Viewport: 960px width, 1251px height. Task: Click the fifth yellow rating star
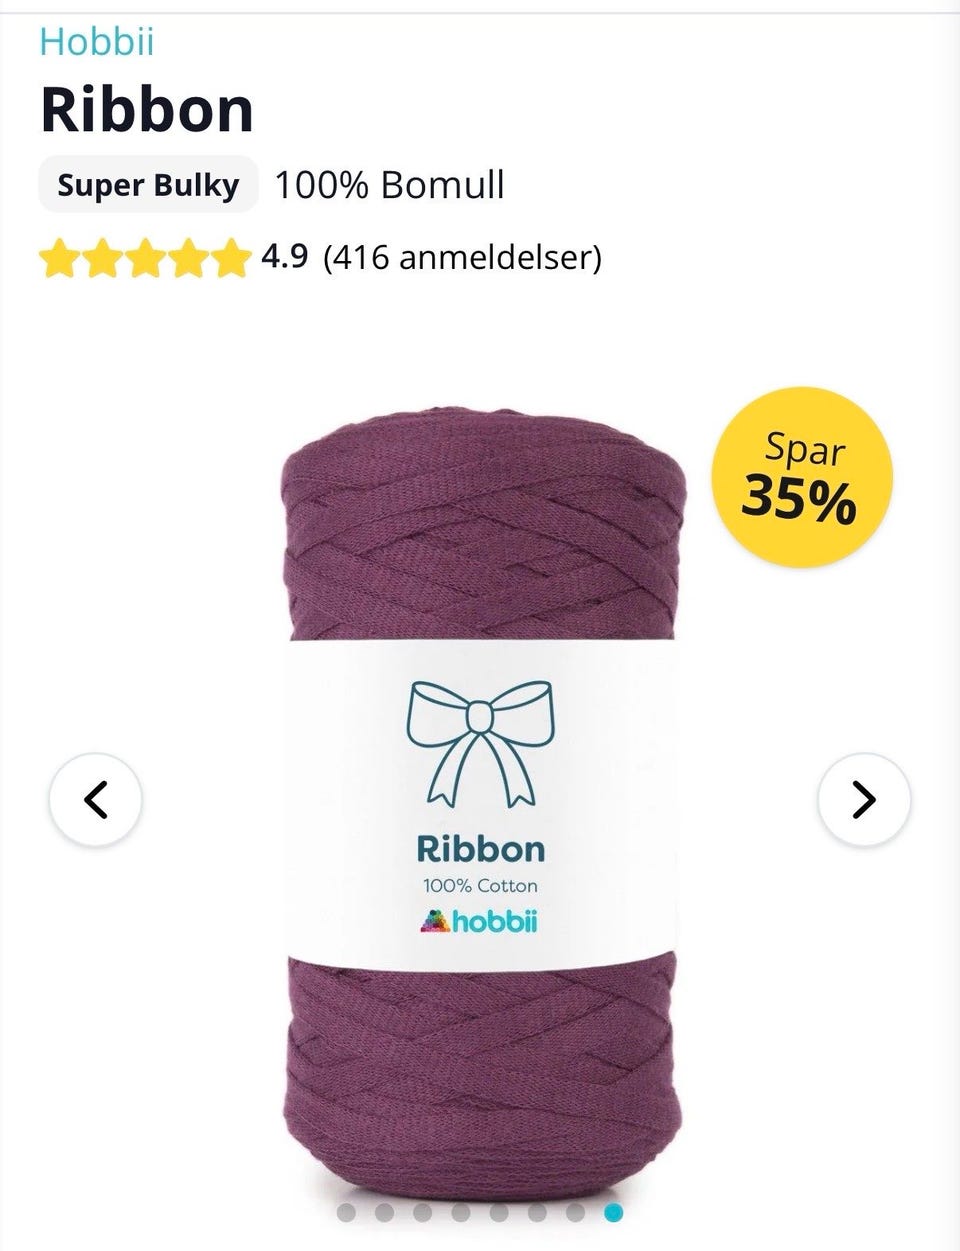(x=228, y=258)
